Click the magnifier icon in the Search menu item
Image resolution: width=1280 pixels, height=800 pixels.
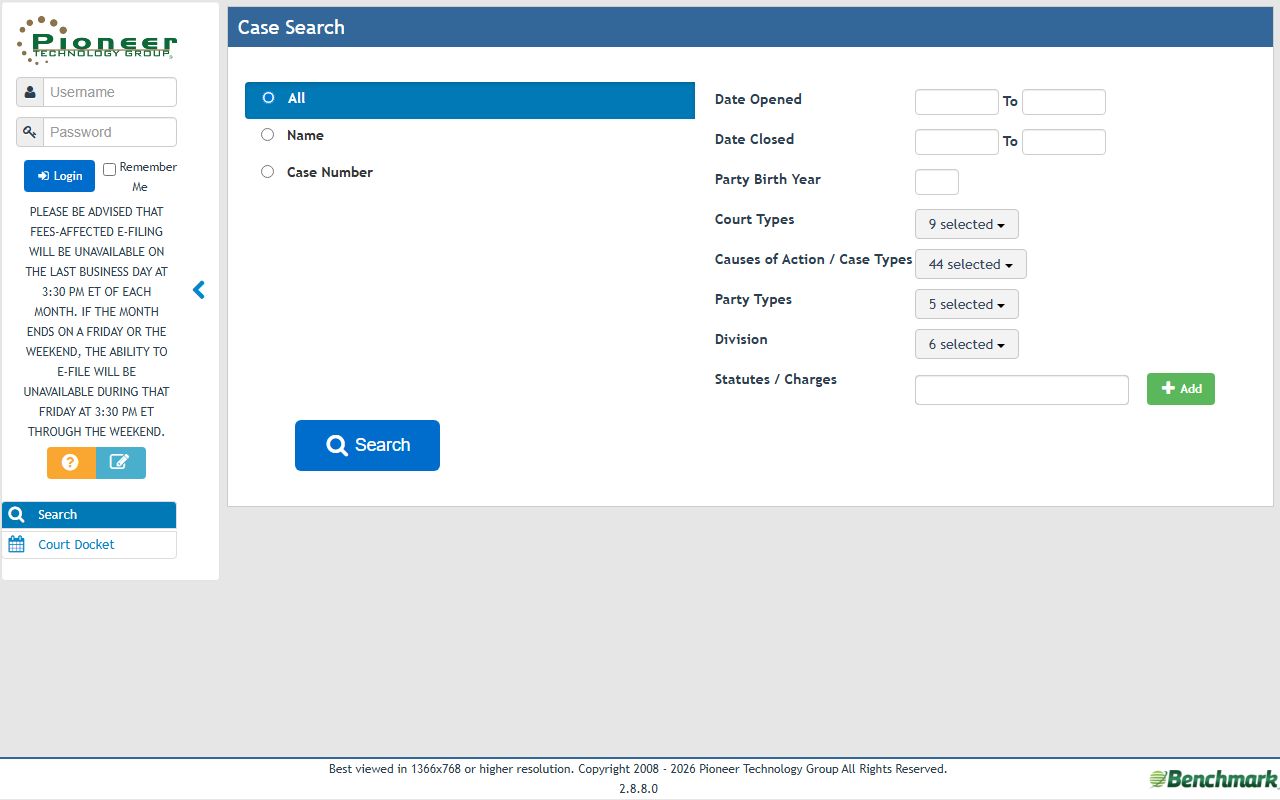click(16, 515)
